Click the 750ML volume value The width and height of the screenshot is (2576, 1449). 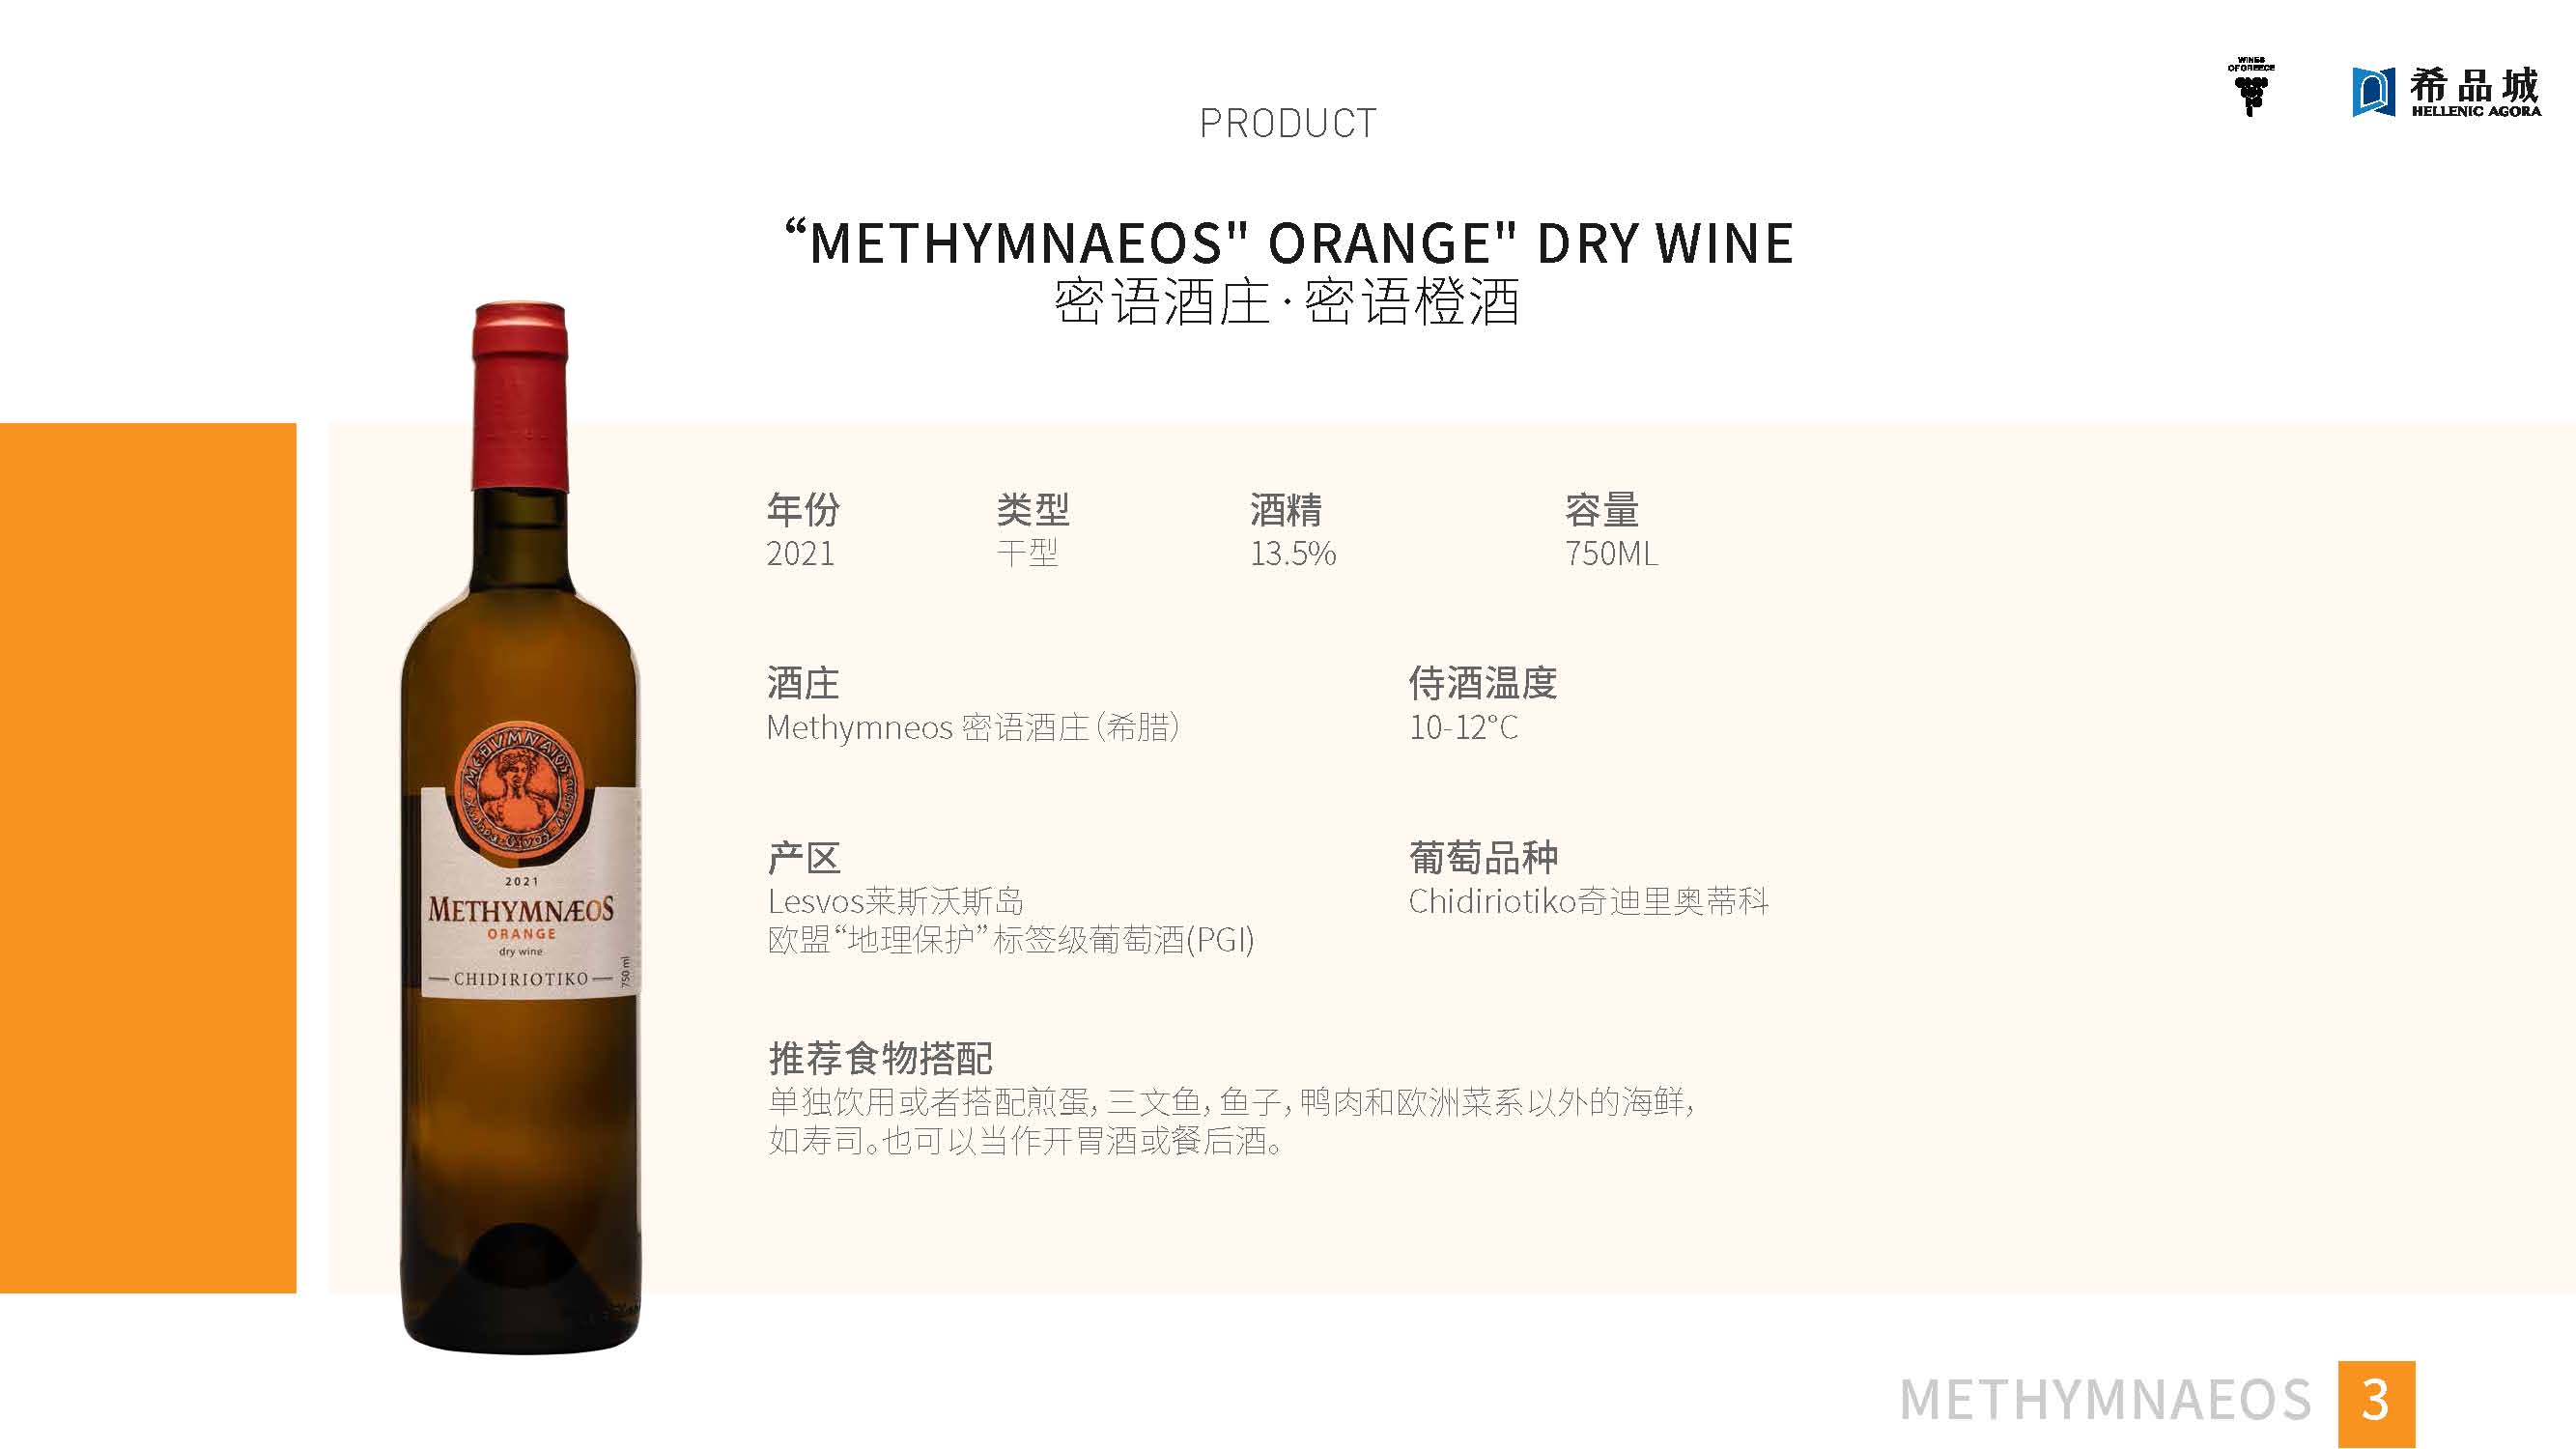pyautogui.click(x=1611, y=553)
